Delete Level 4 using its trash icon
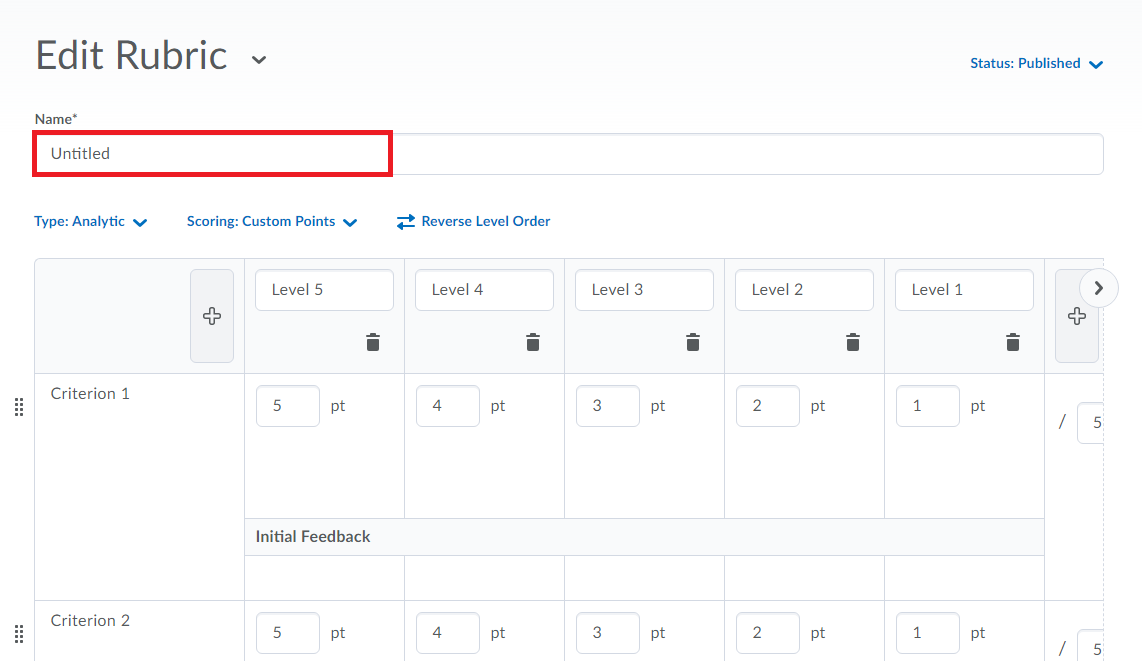Viewport: 1142px width, 661px height. tap(533, 342)
